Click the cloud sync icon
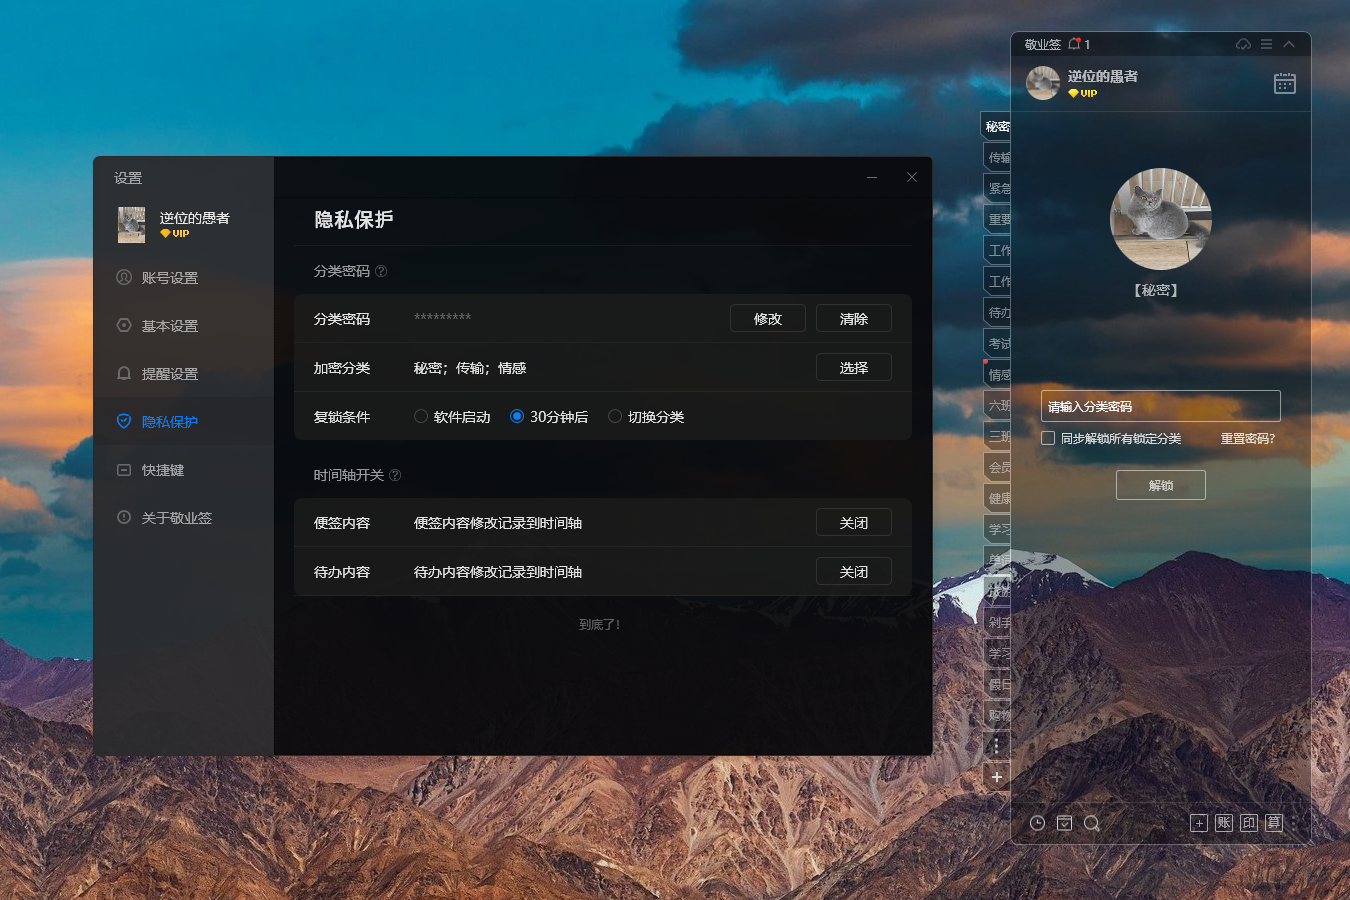The height and width of the screenshot is (900, 1350). coord(1243,44)
